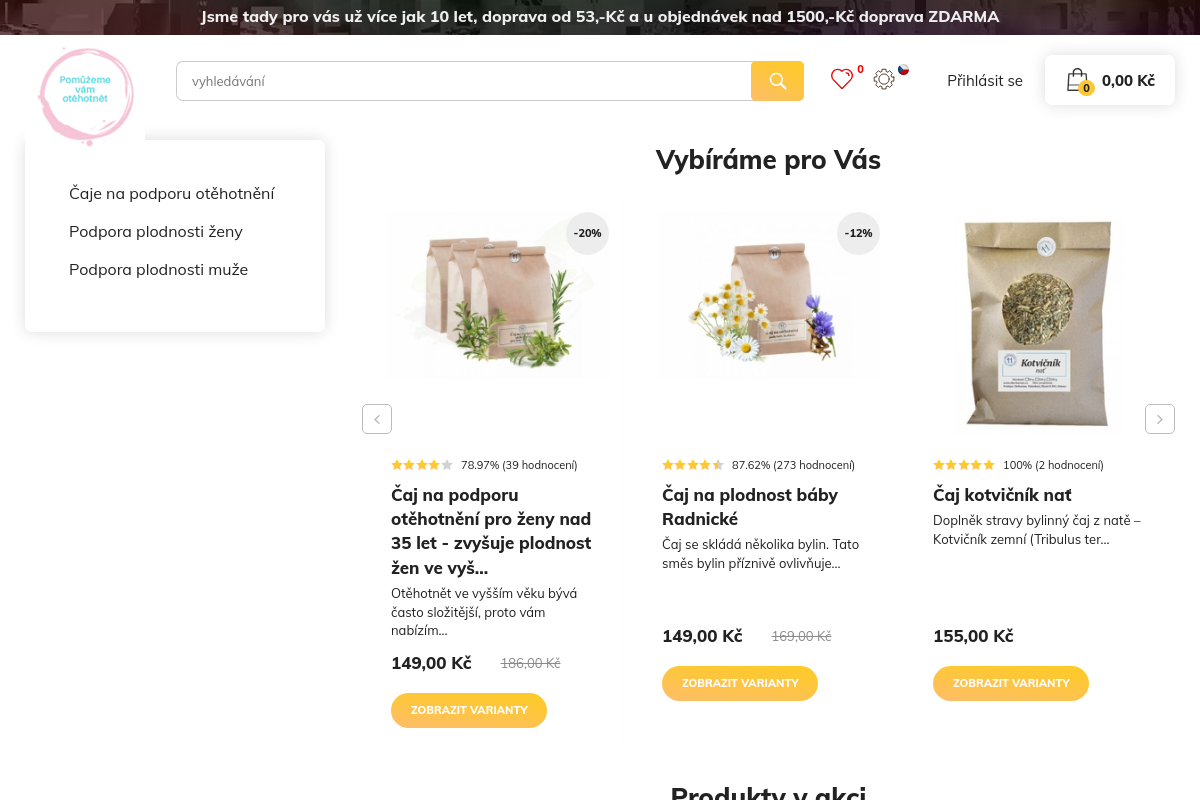1200x800 pixels.
Task: Click the yellow search magnifier icon
Action: pos(777,80)
